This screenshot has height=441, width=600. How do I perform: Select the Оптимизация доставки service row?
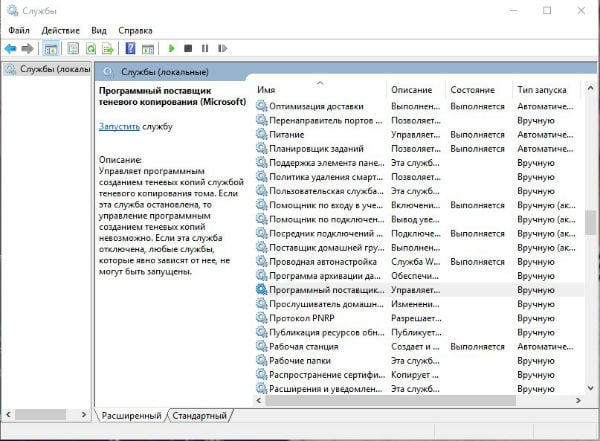[x=419, y=106]
